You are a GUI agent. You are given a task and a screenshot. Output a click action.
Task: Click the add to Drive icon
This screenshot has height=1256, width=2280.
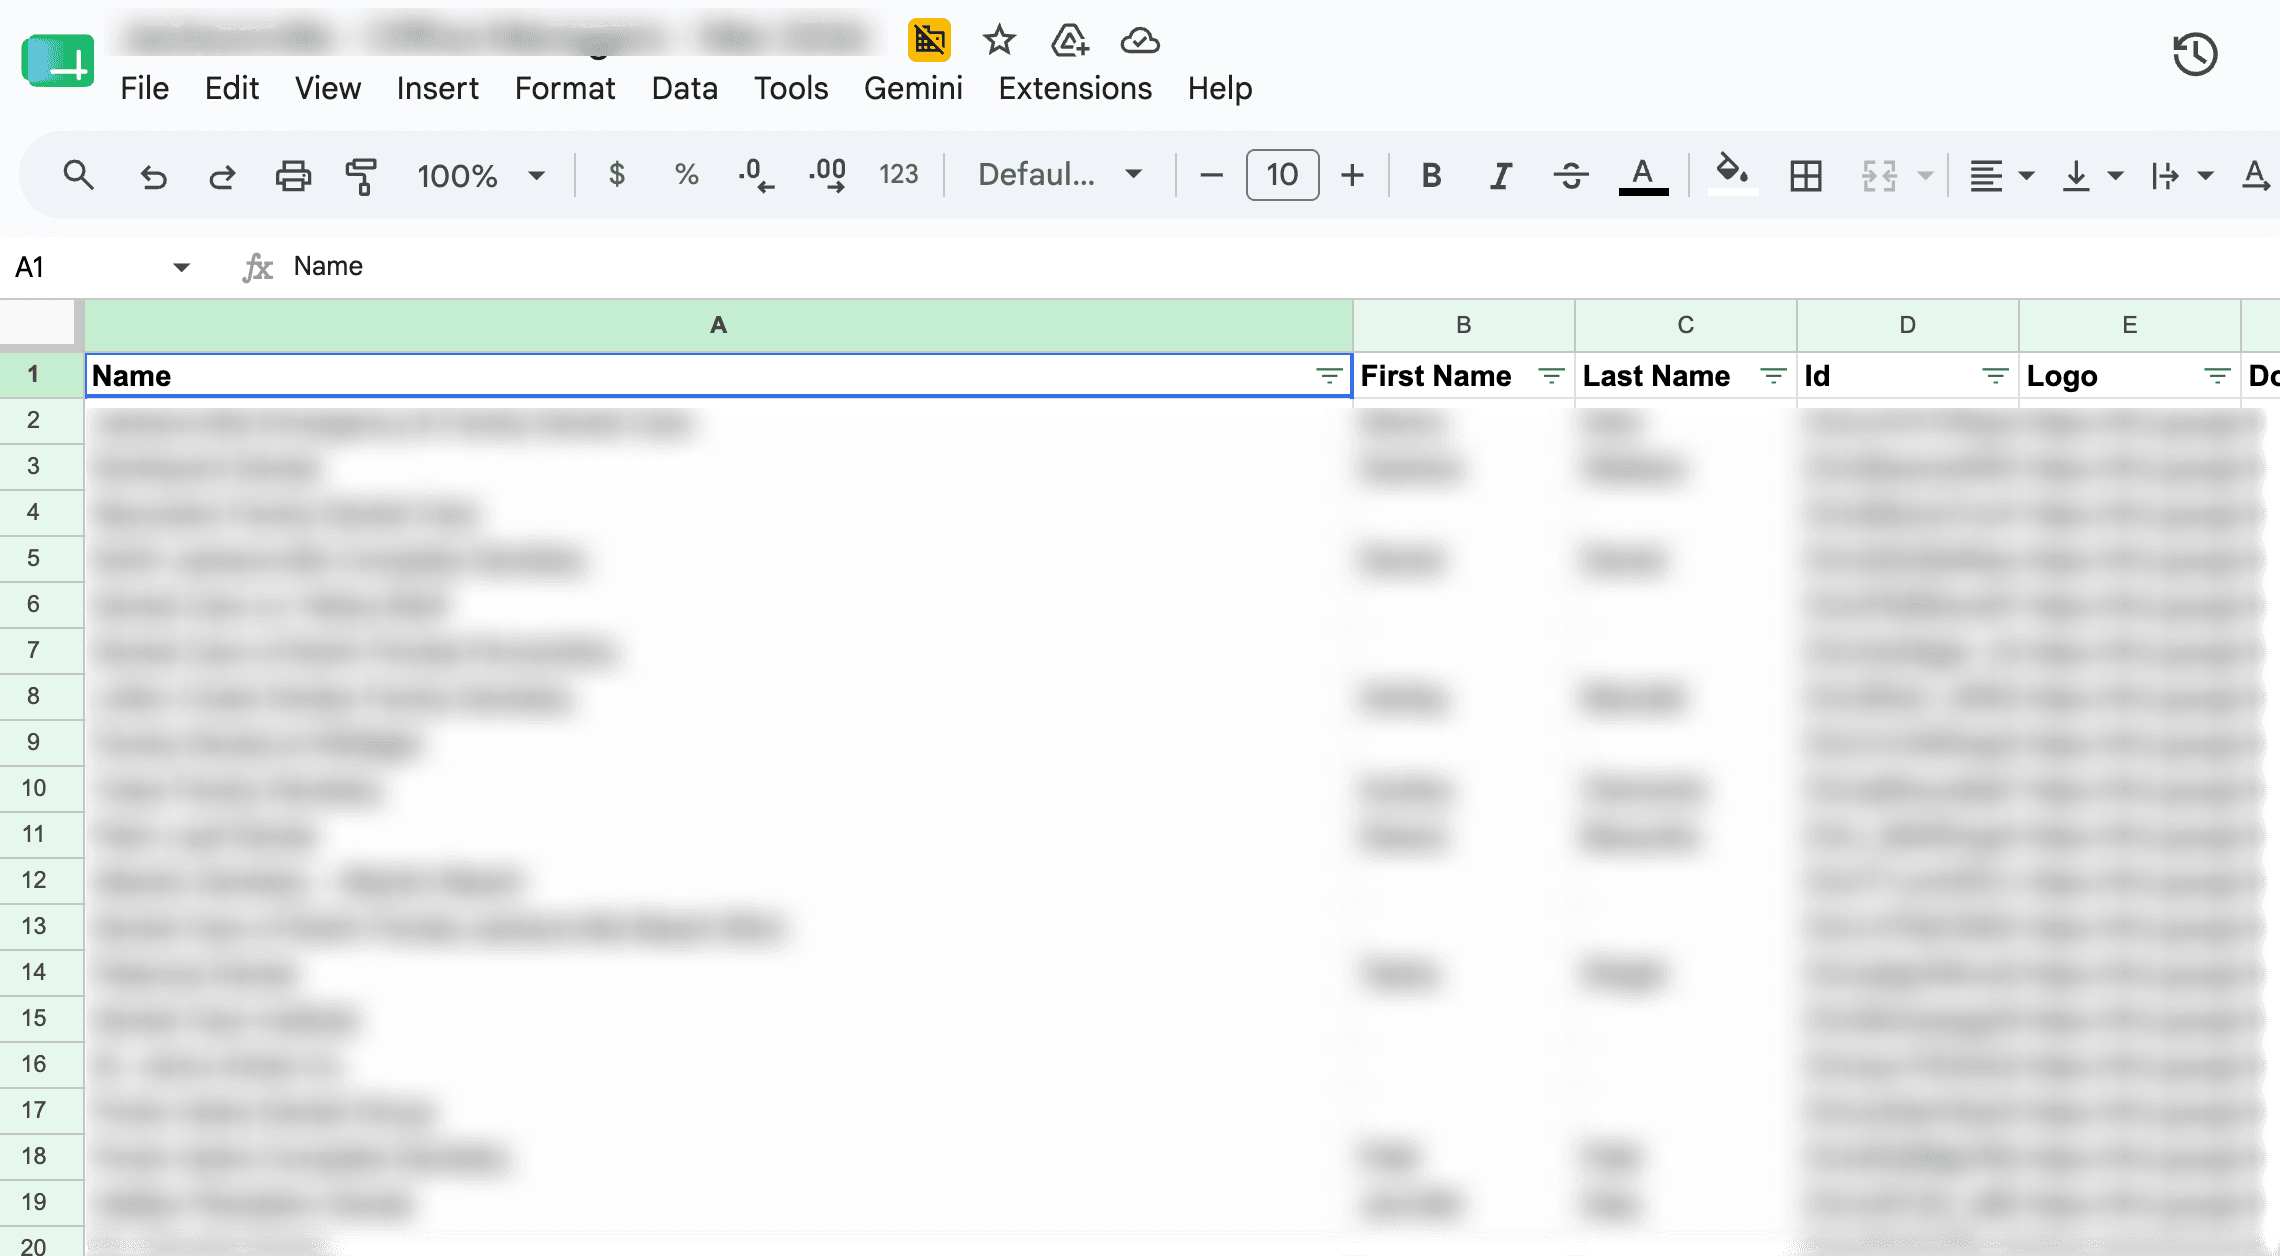1069,40
